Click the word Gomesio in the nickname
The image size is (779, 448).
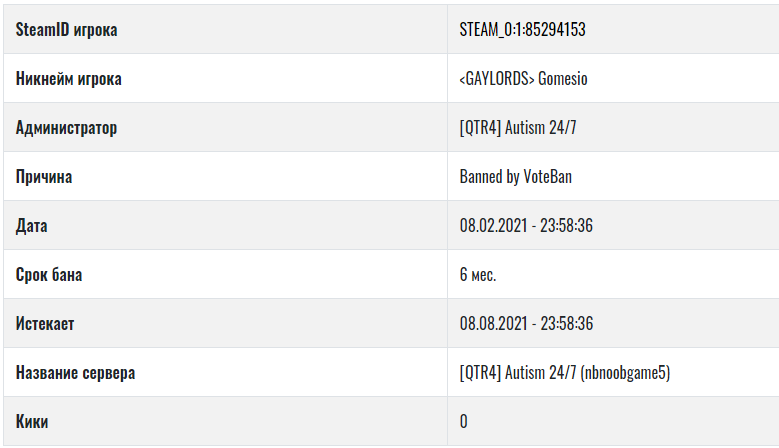click(x=562, y=79)
